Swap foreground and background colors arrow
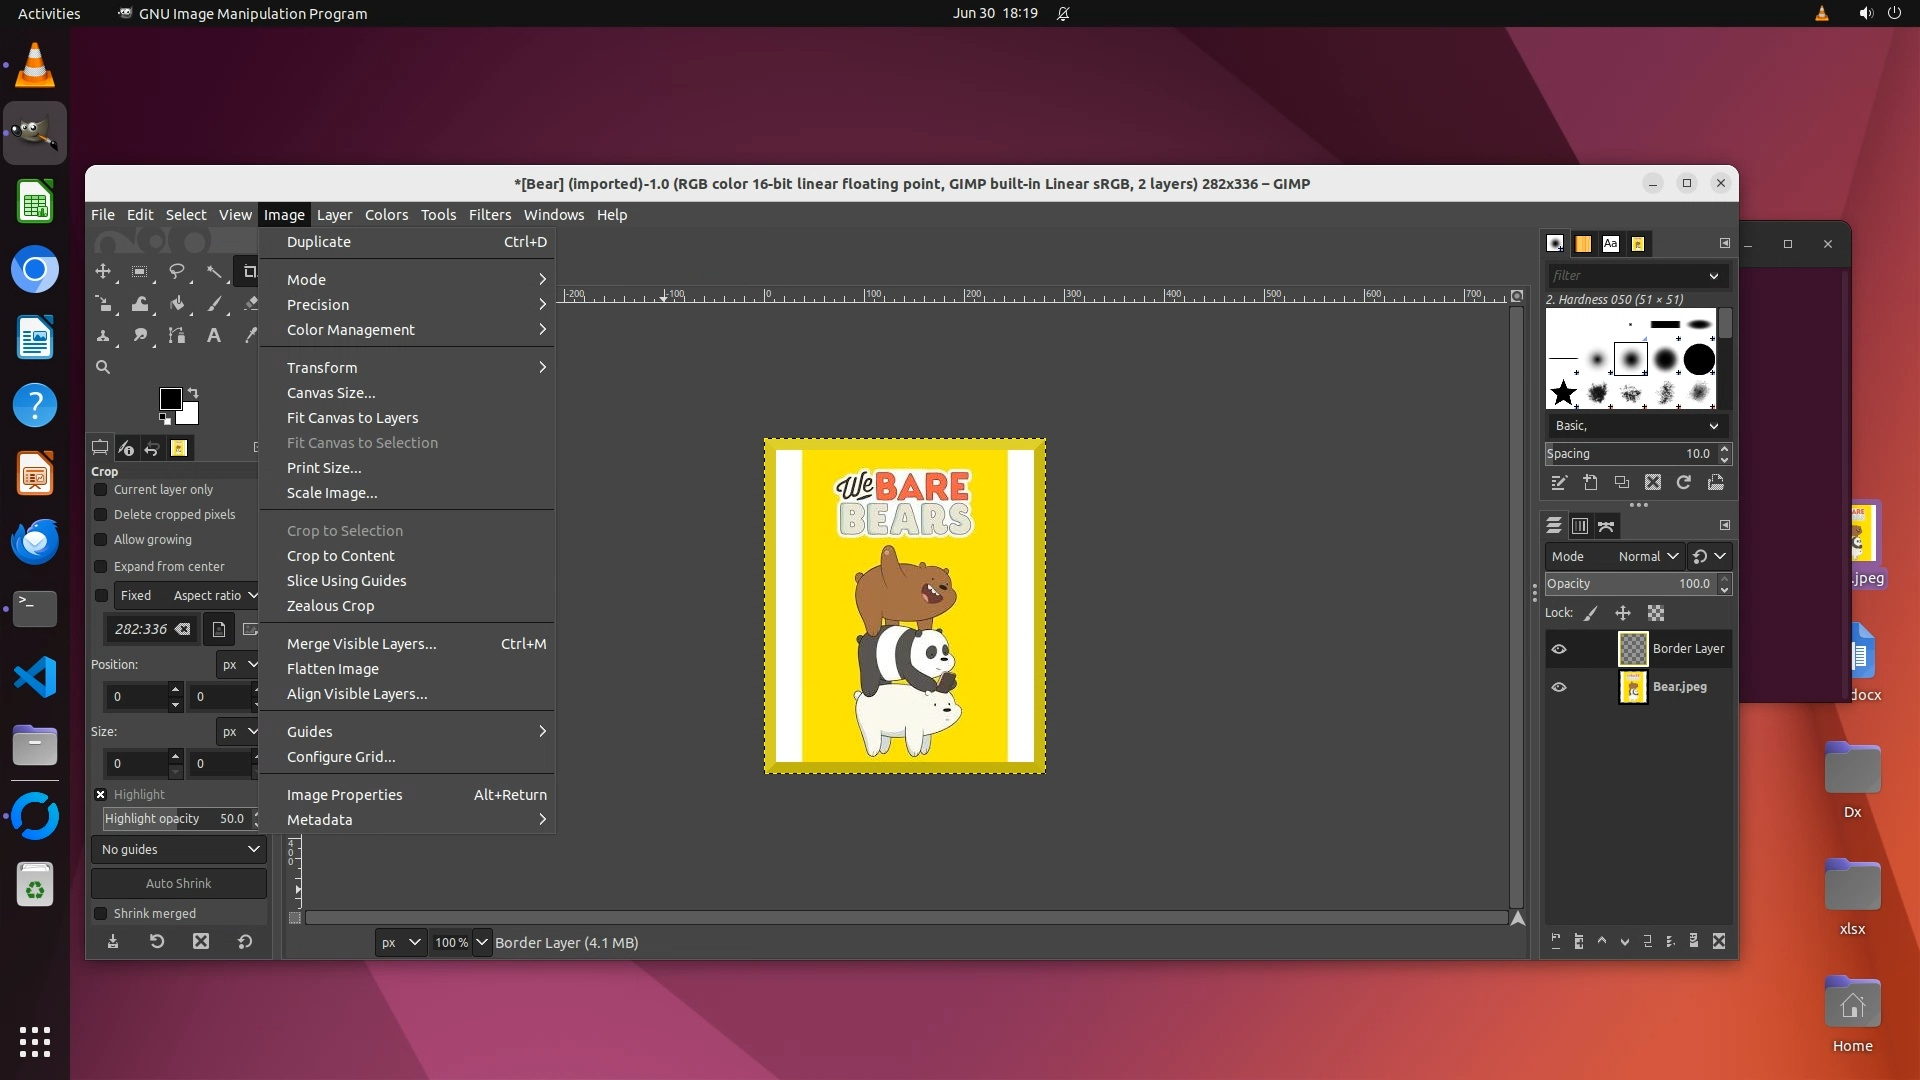This screenshot has height=1080, width=1920. pos(193,393)
